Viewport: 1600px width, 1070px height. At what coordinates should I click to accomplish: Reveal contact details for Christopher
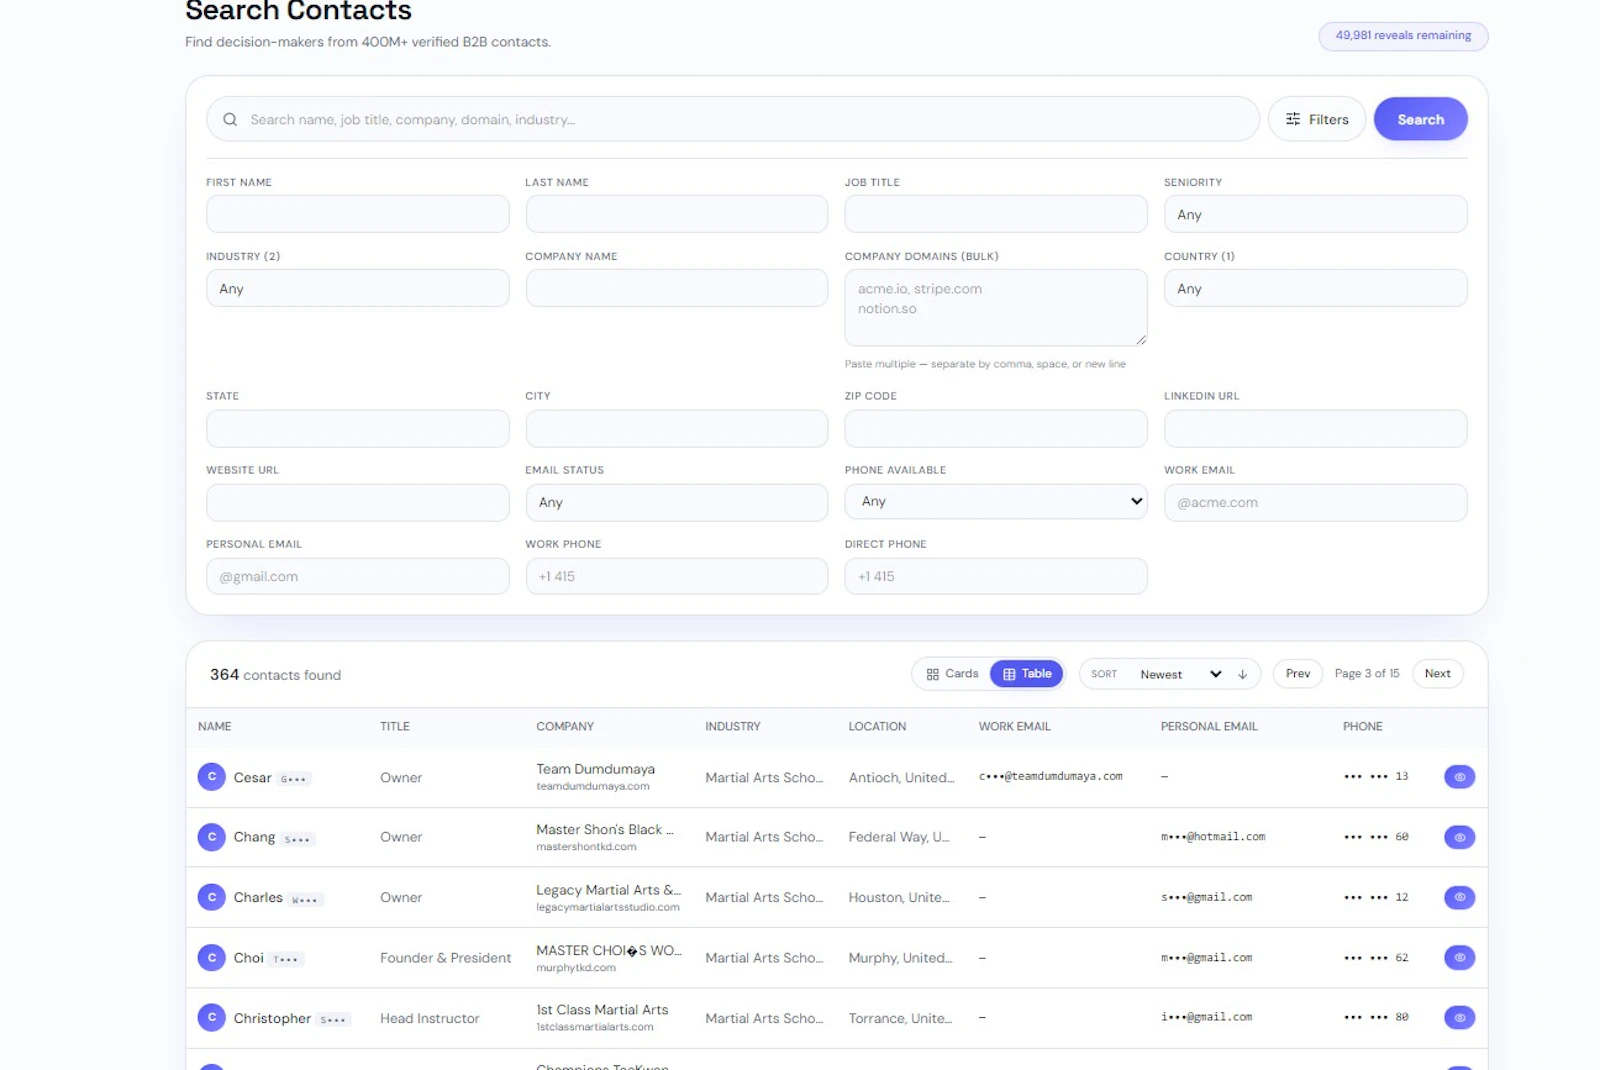pos(1459,1018)
